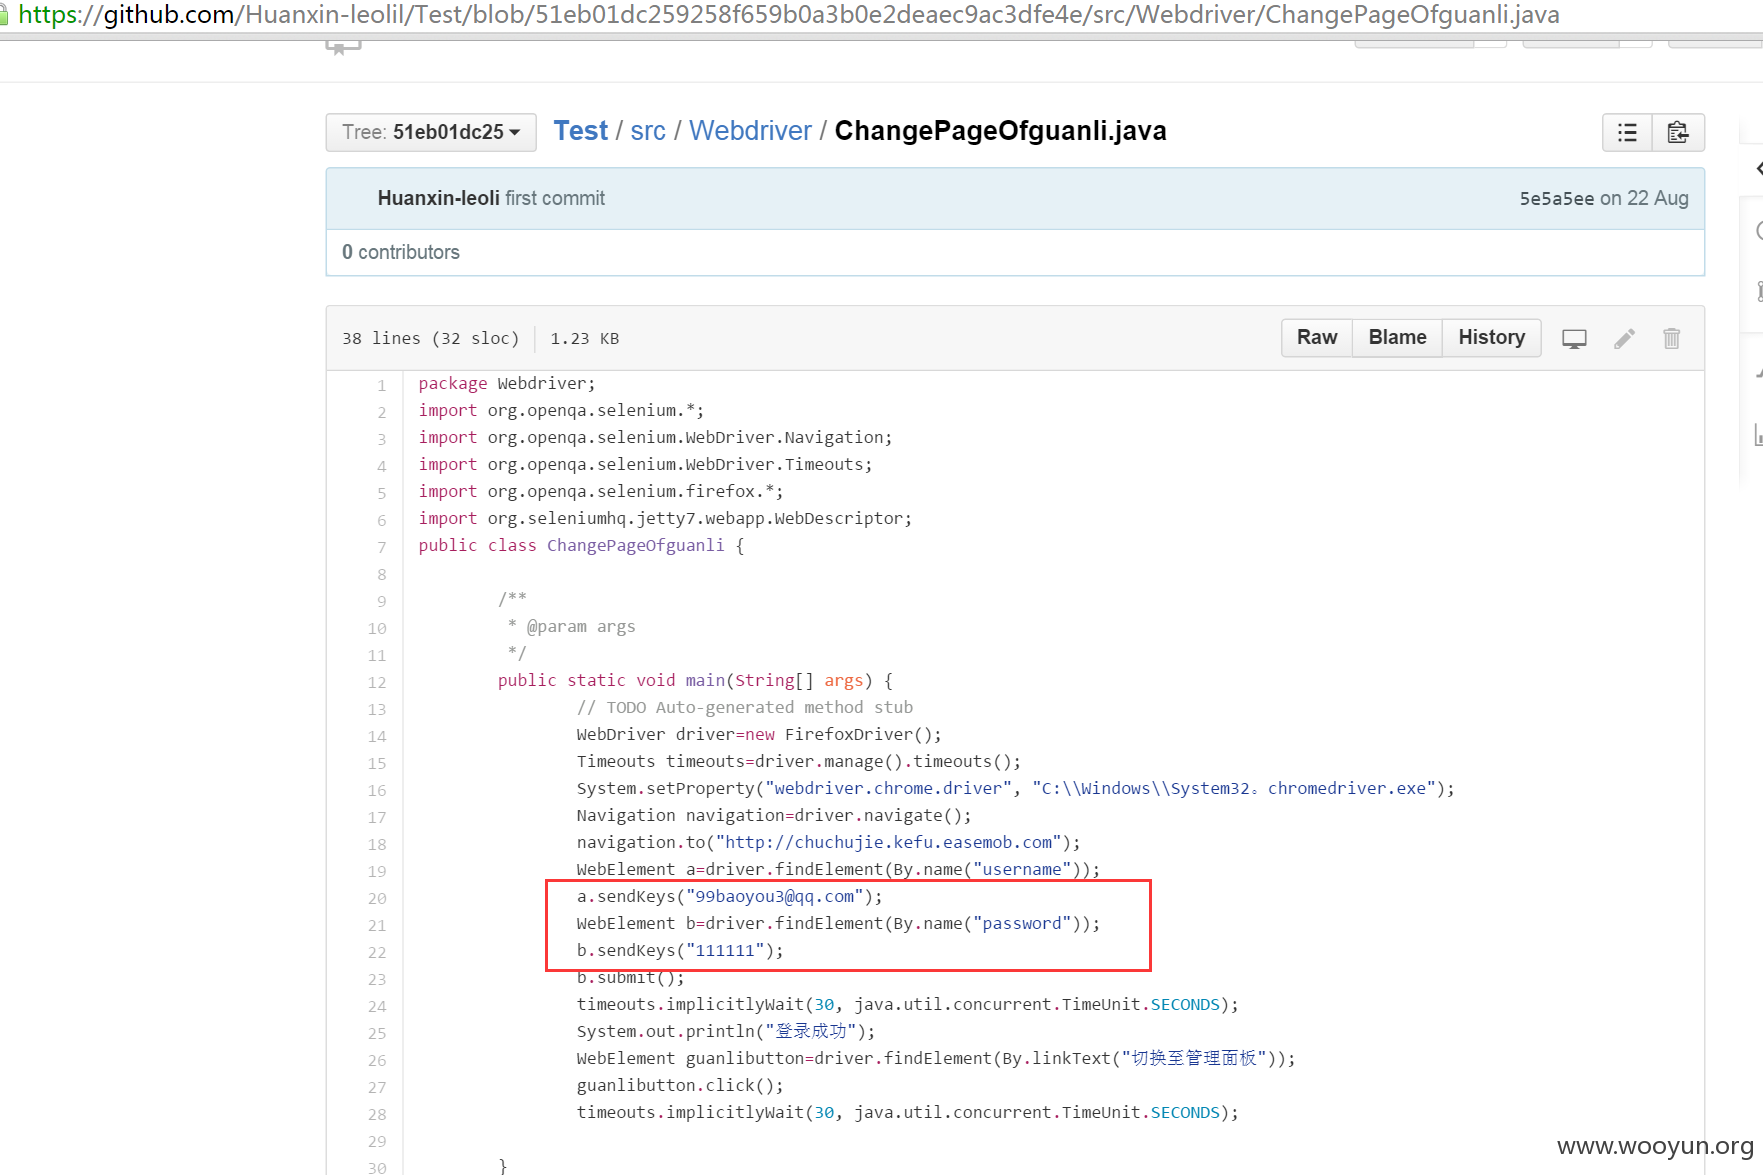Click the "0 contributors" text
The image size is (1763, 1175).
tap(400, 252)
